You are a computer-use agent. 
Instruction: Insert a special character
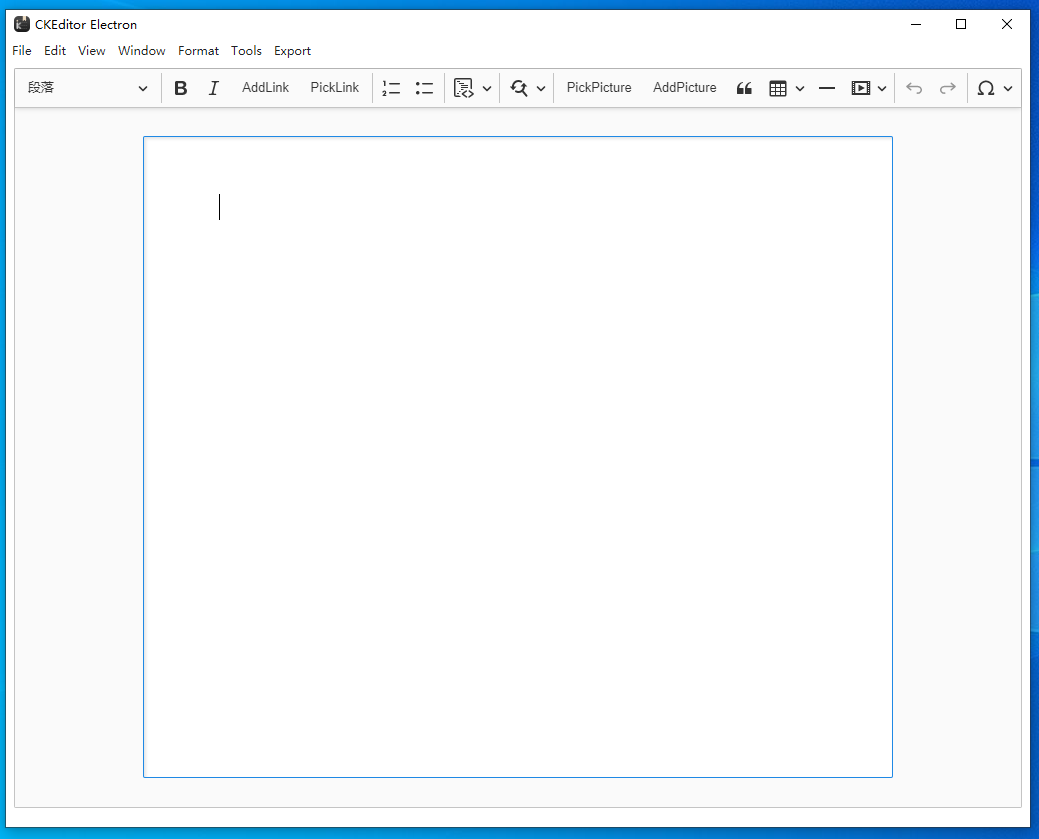(x=987, y=88)
